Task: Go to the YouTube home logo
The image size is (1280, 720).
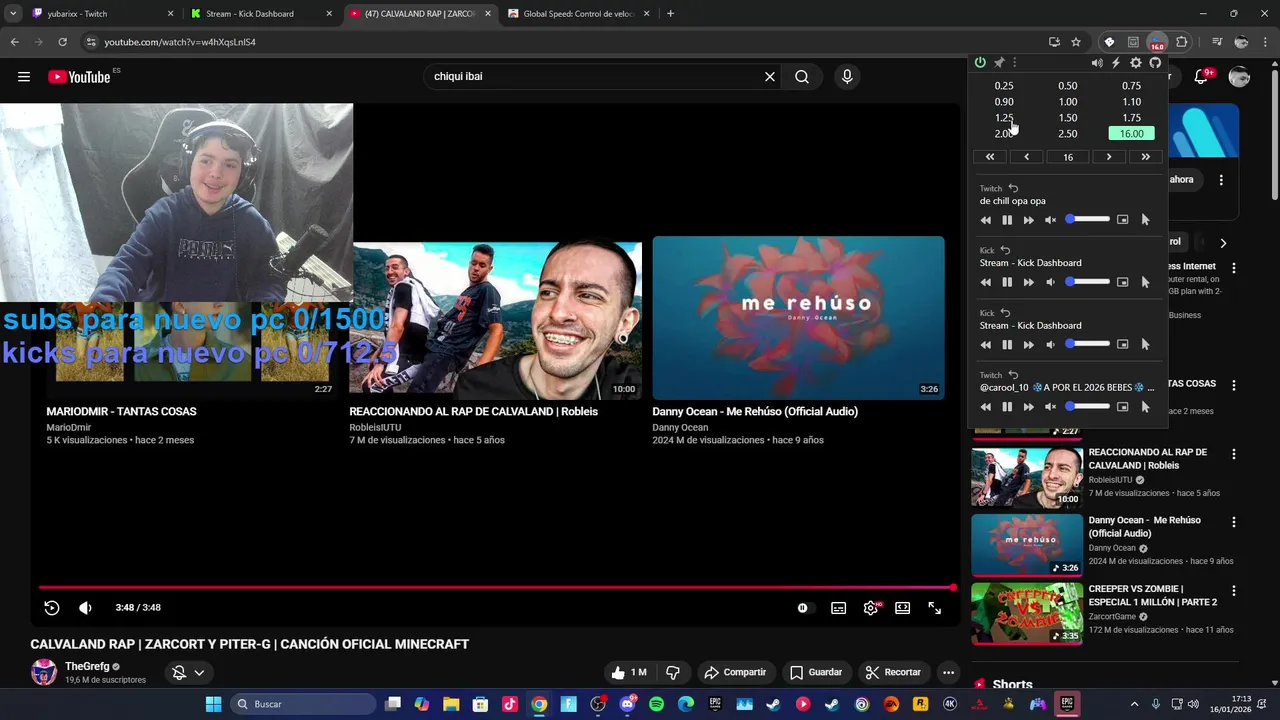Action: pos(79,77)
